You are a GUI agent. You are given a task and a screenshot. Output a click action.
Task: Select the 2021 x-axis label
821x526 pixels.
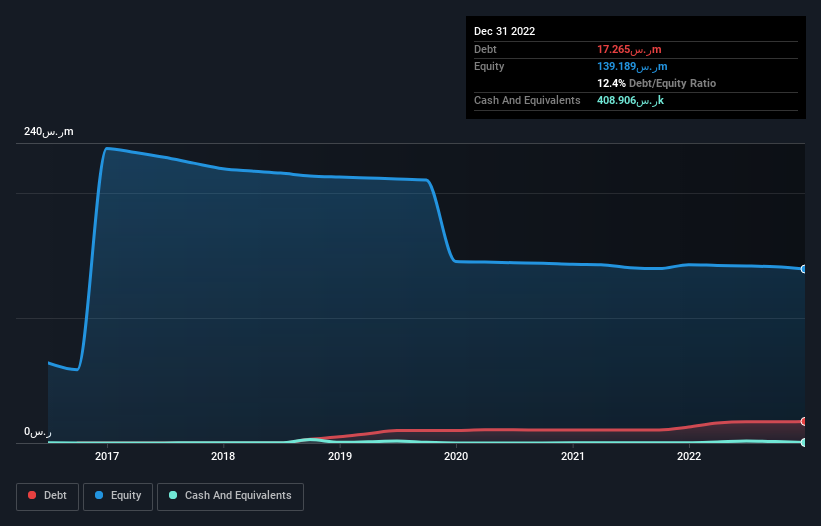[573, 456]
